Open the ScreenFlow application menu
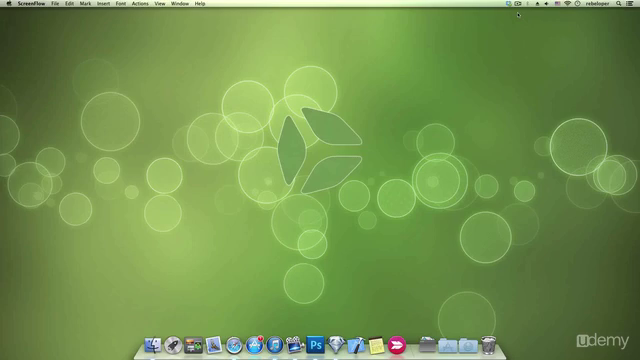Image resolution: width=640 pixels, height=360 pixels. tap(31, 4)
